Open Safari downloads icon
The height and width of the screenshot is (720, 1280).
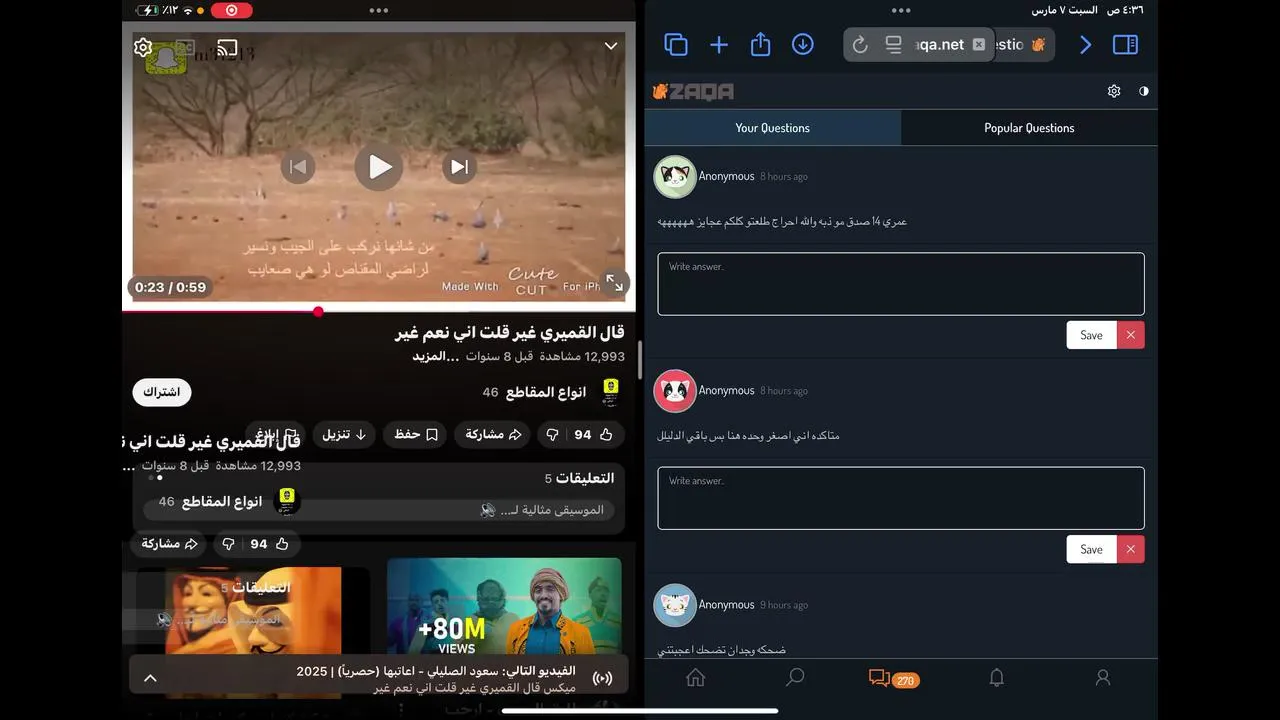[x=802, y=45]
